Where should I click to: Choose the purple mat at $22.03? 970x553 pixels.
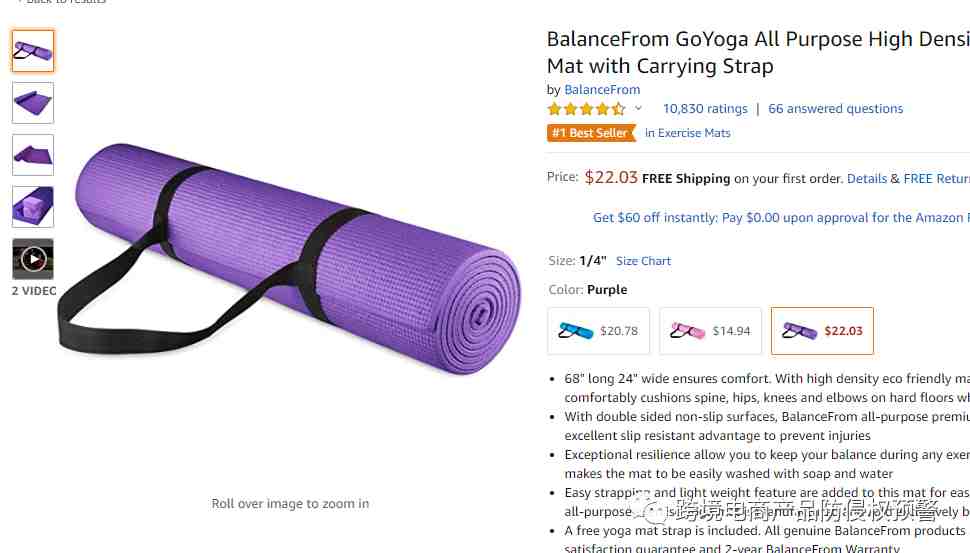pos(822,331)
